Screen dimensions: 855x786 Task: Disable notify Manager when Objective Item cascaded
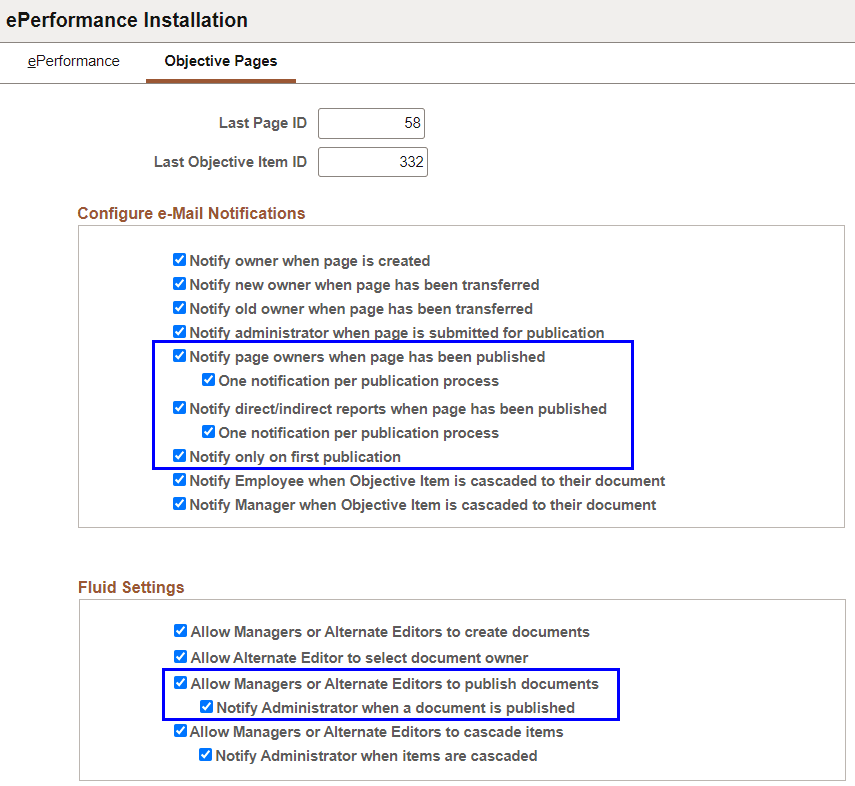tap(180, 504)
